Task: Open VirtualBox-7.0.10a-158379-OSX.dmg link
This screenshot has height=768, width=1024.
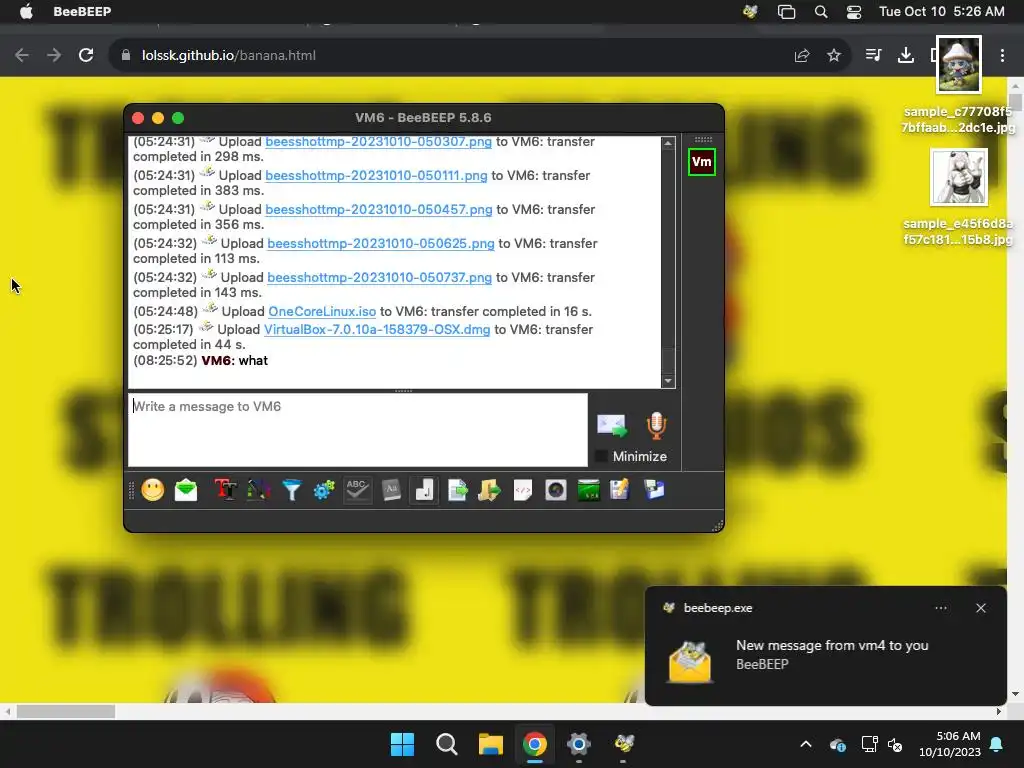Action: click(377, 330)
